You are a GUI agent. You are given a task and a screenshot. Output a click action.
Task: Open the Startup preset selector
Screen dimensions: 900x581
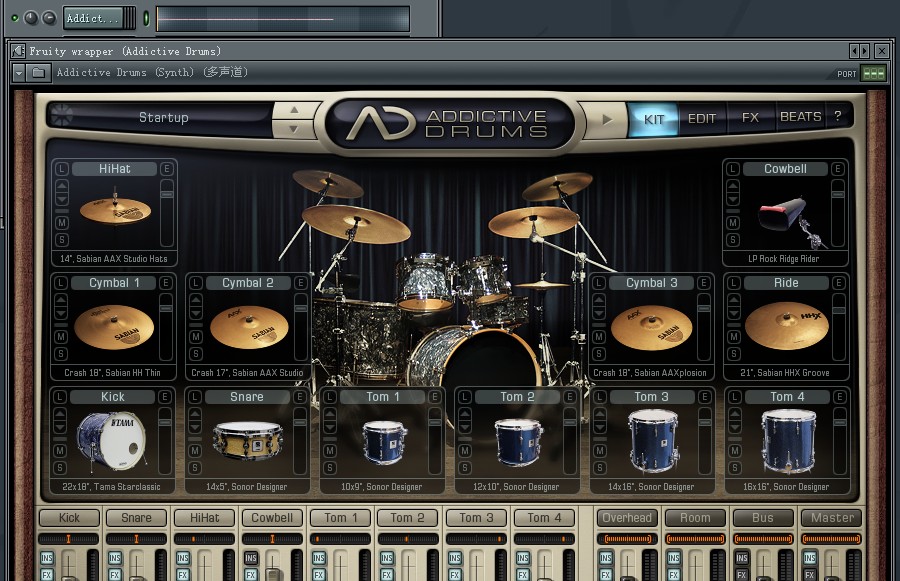(164, 118)
